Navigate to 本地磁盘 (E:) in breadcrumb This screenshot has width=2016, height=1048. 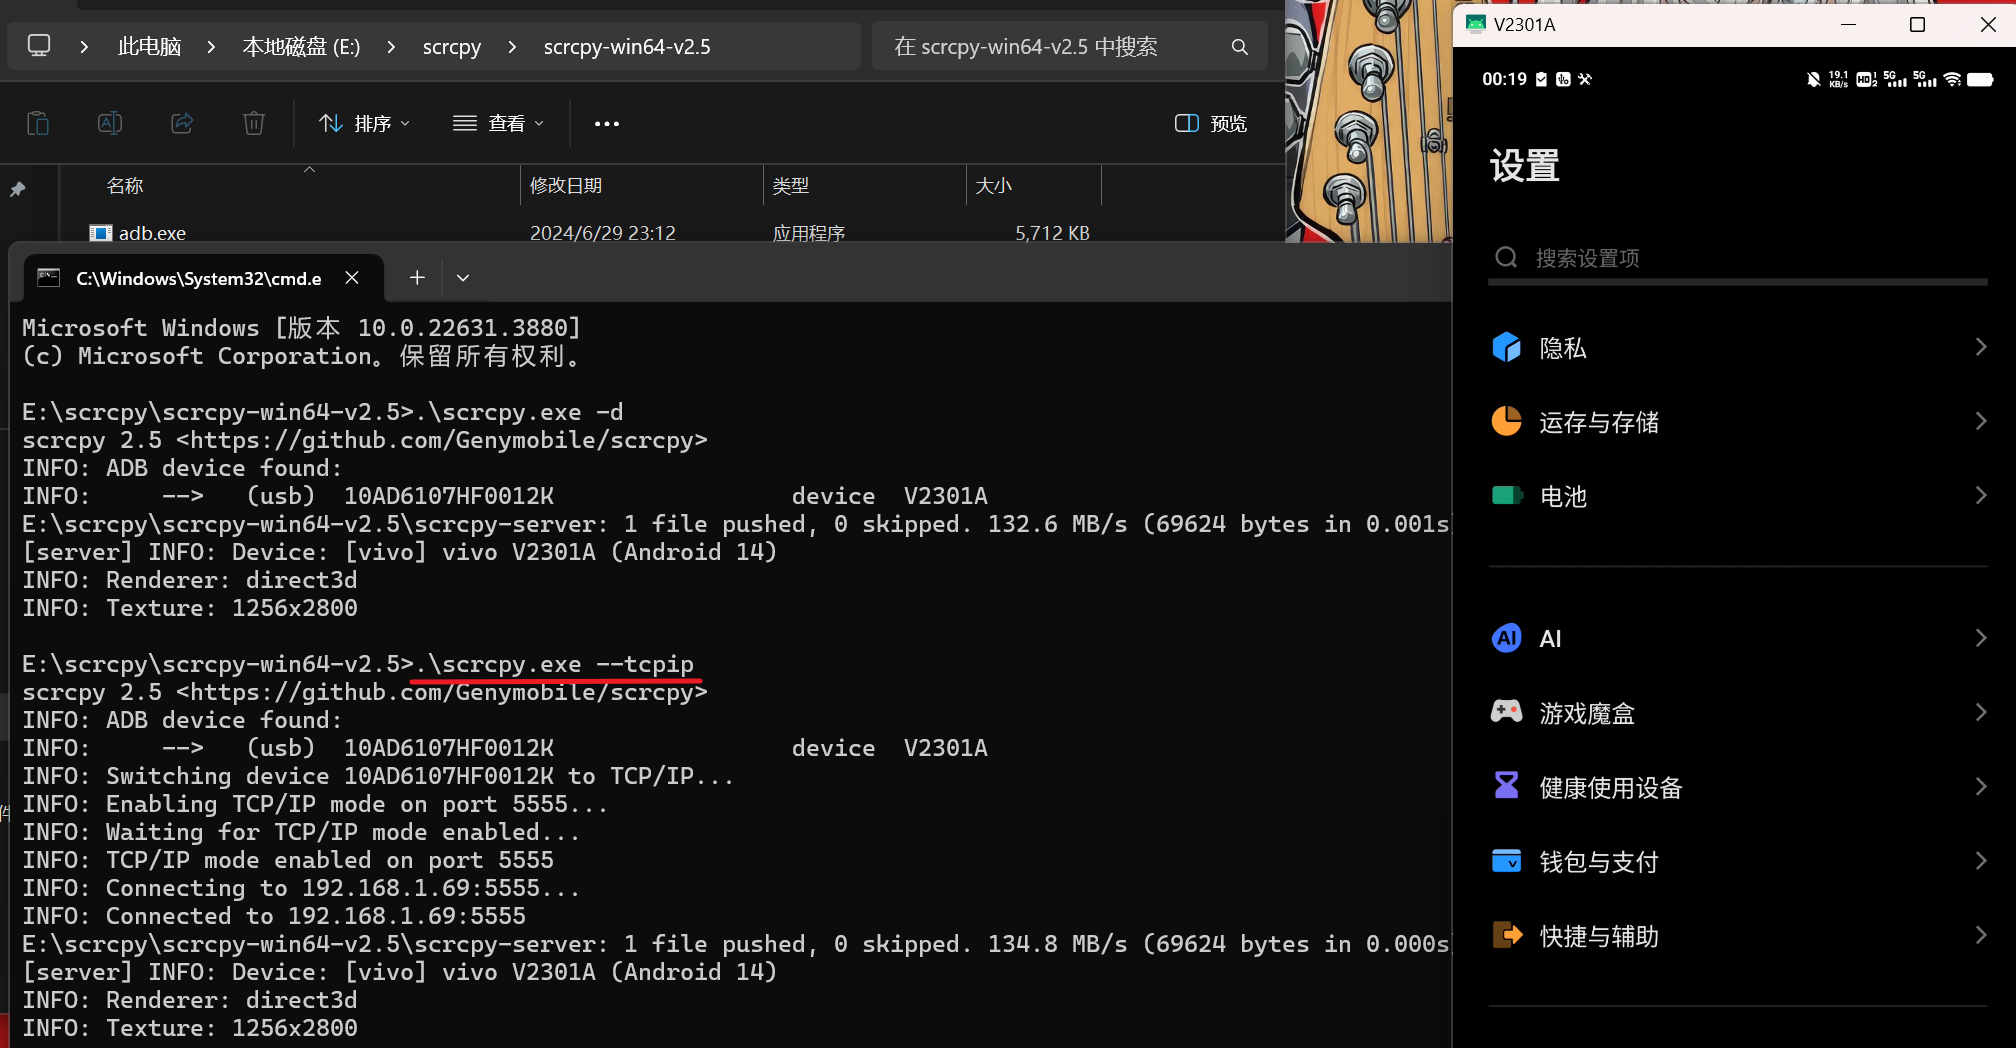301,47
